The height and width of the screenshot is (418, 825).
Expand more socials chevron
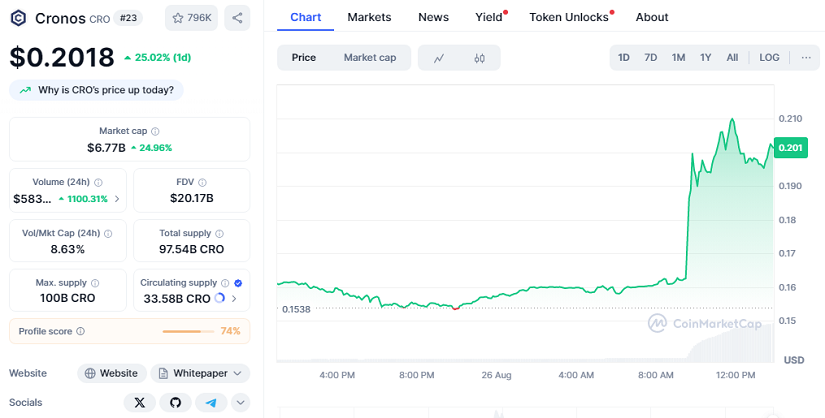pos(240,403)
